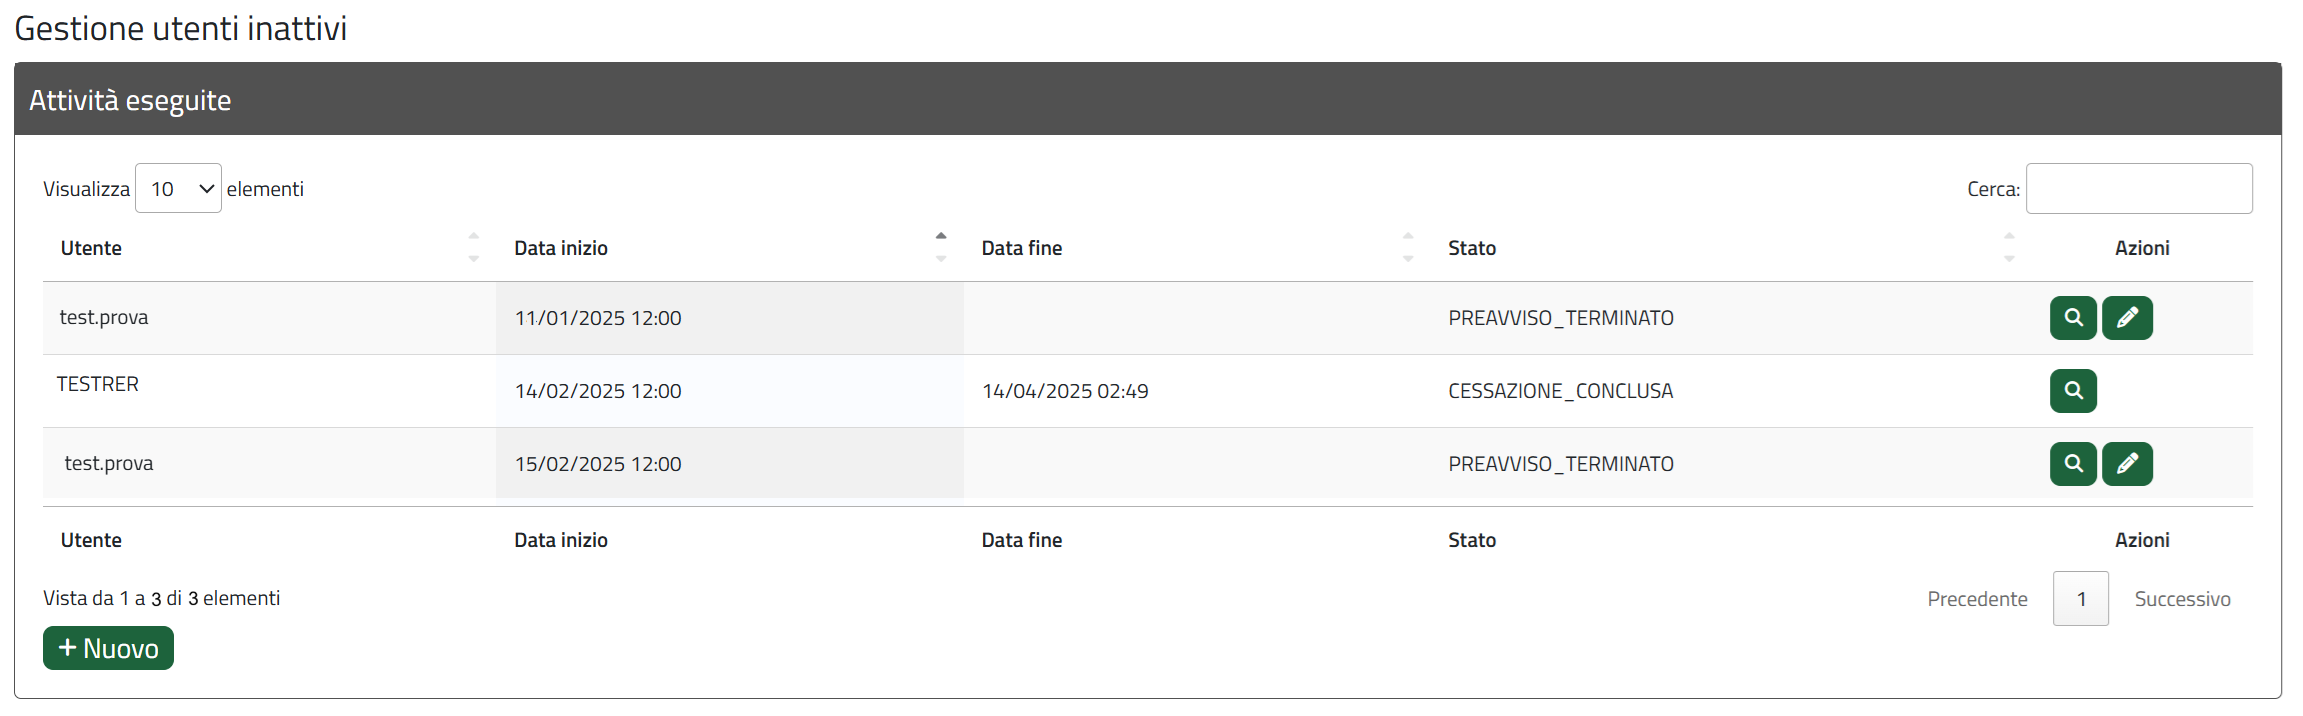Open the Visualizza elements count dropdown
The image size is (2303, 716).
tap(178, 188)
